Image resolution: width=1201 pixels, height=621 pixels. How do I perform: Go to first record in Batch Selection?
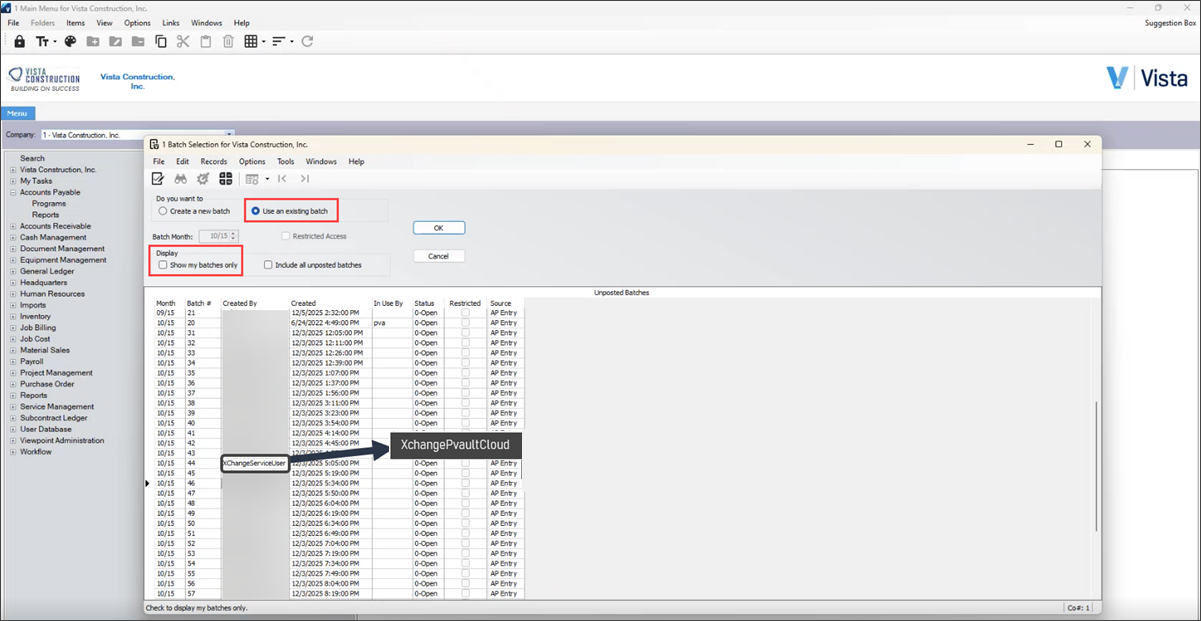pos(282,178)
